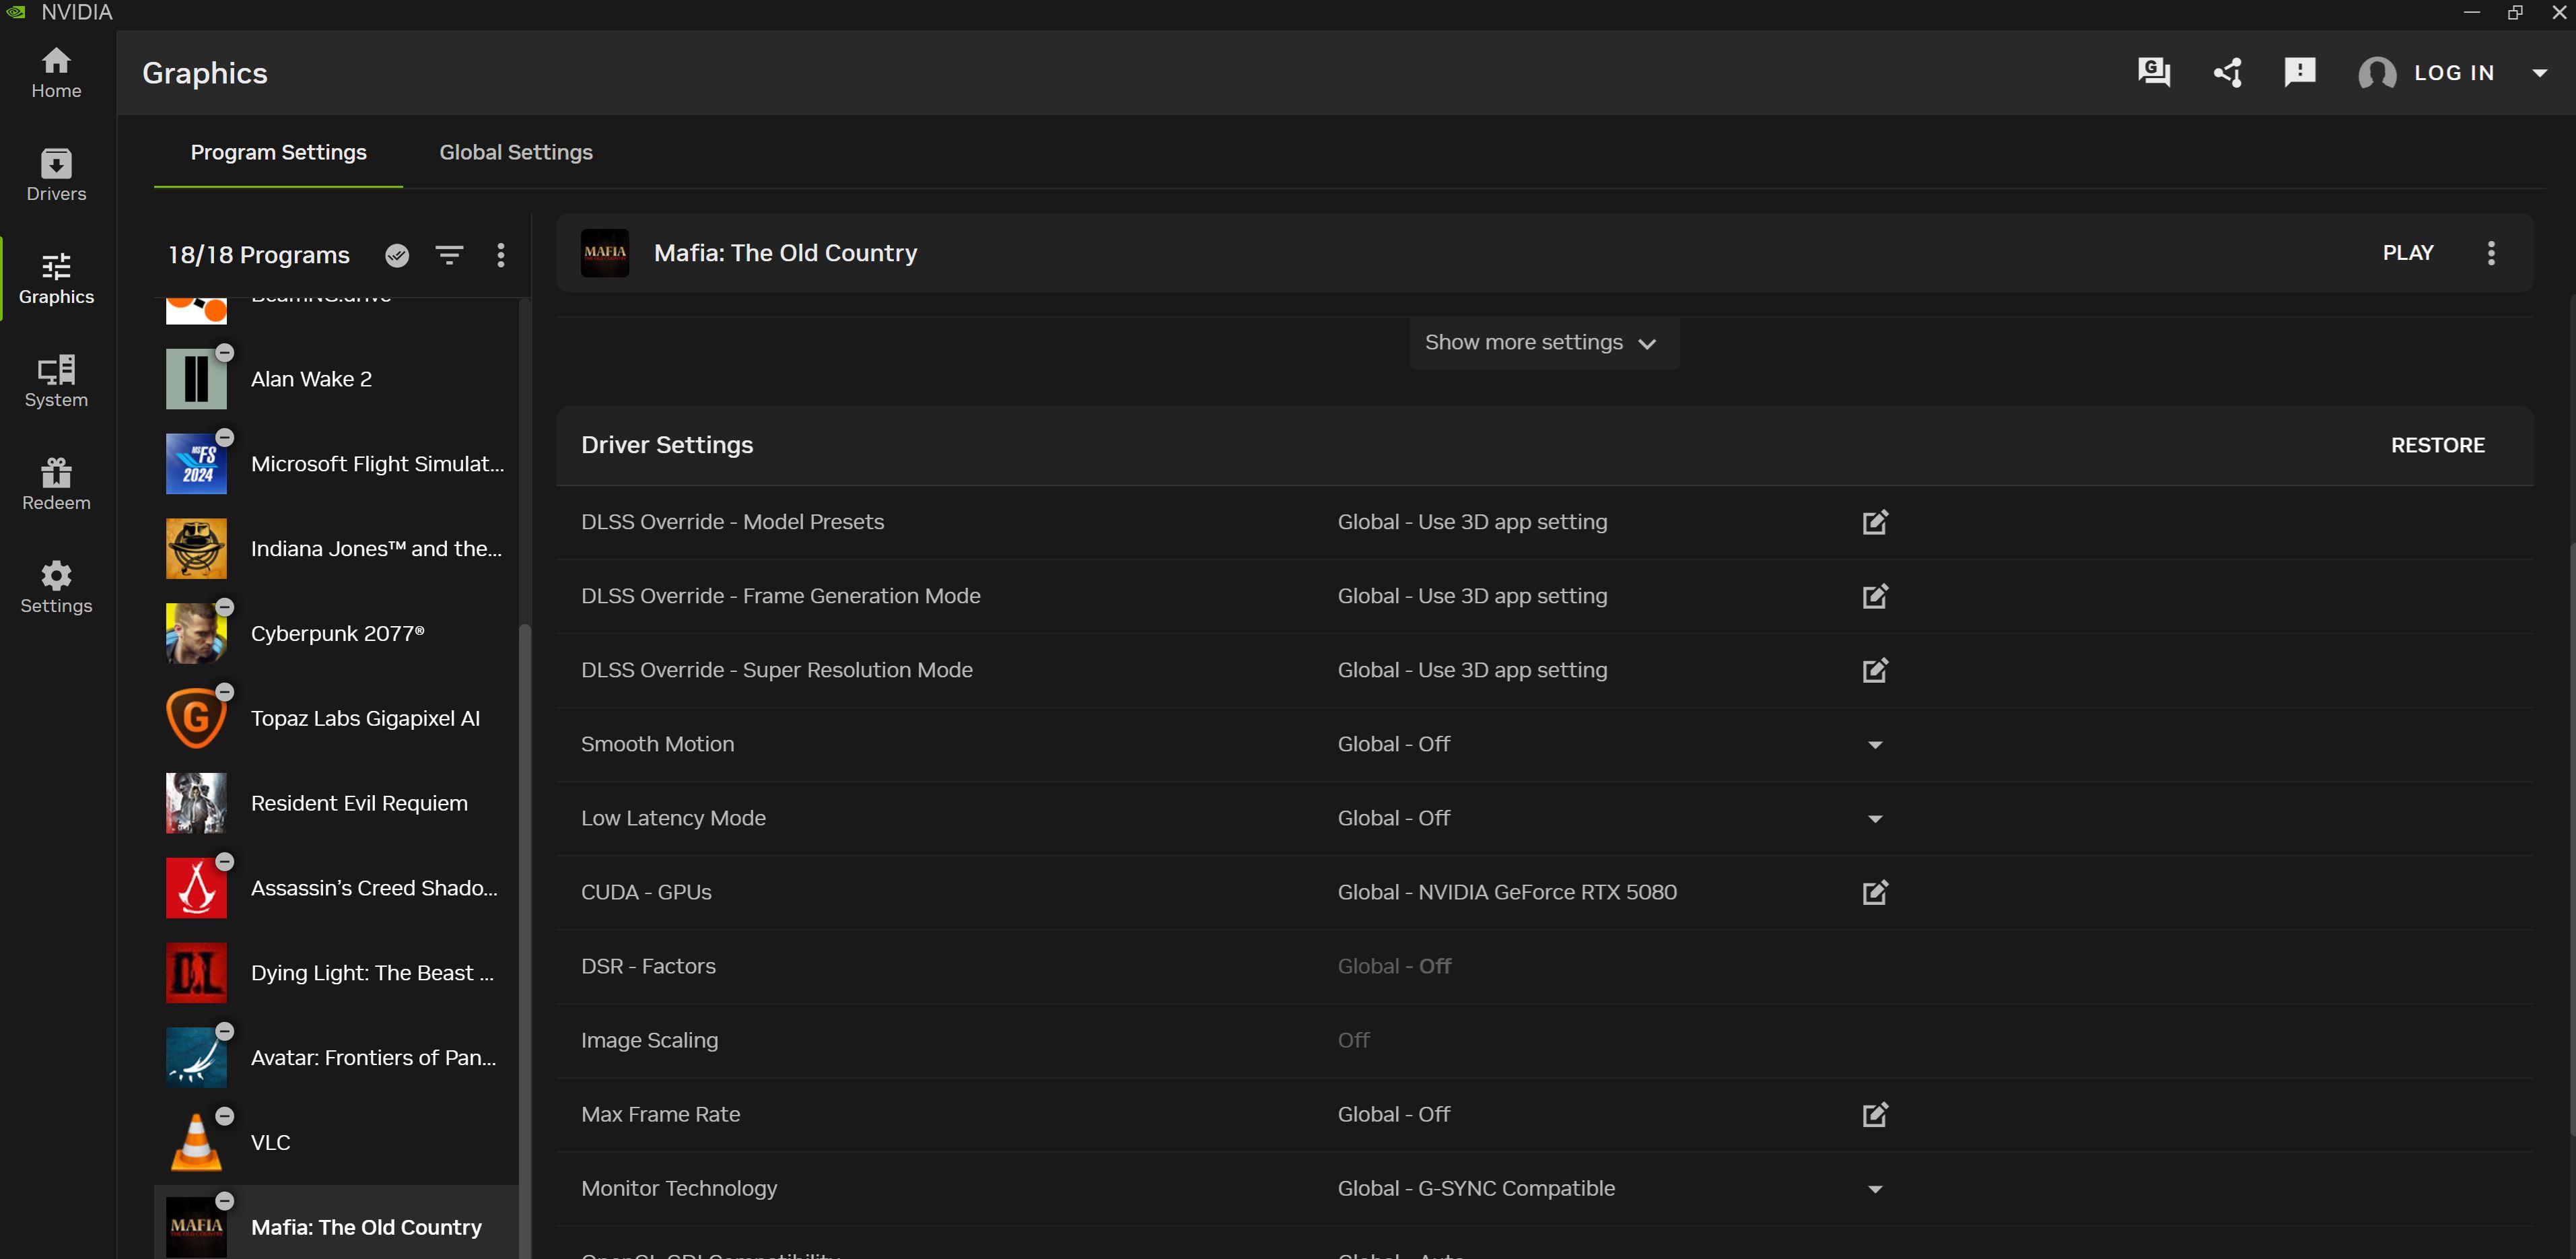2576x1259 pixels.
Task: Click the minus badge on VLC
Action: pyautogui.click(x=225, y=1116)
